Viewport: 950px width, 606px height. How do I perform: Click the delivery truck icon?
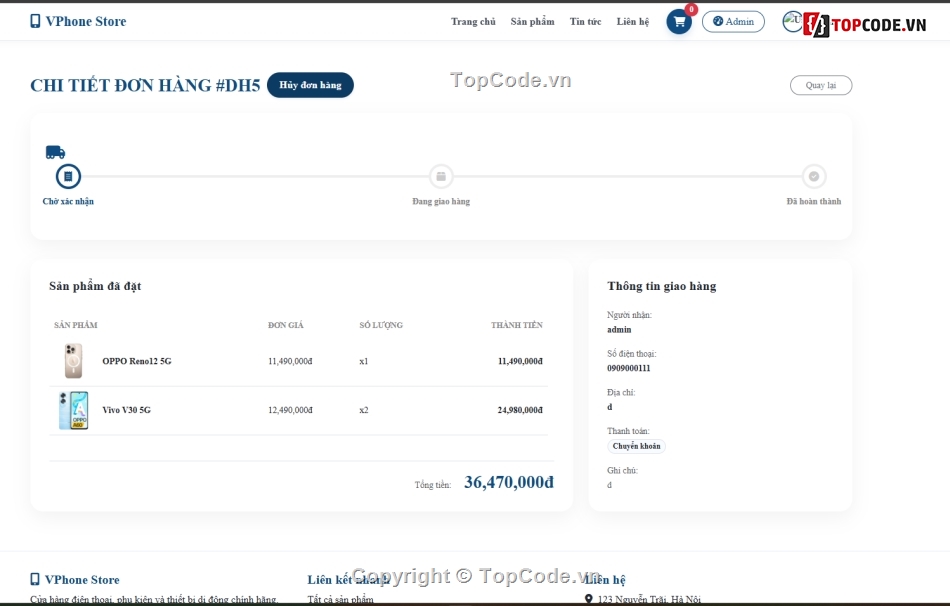coord(55,152)
